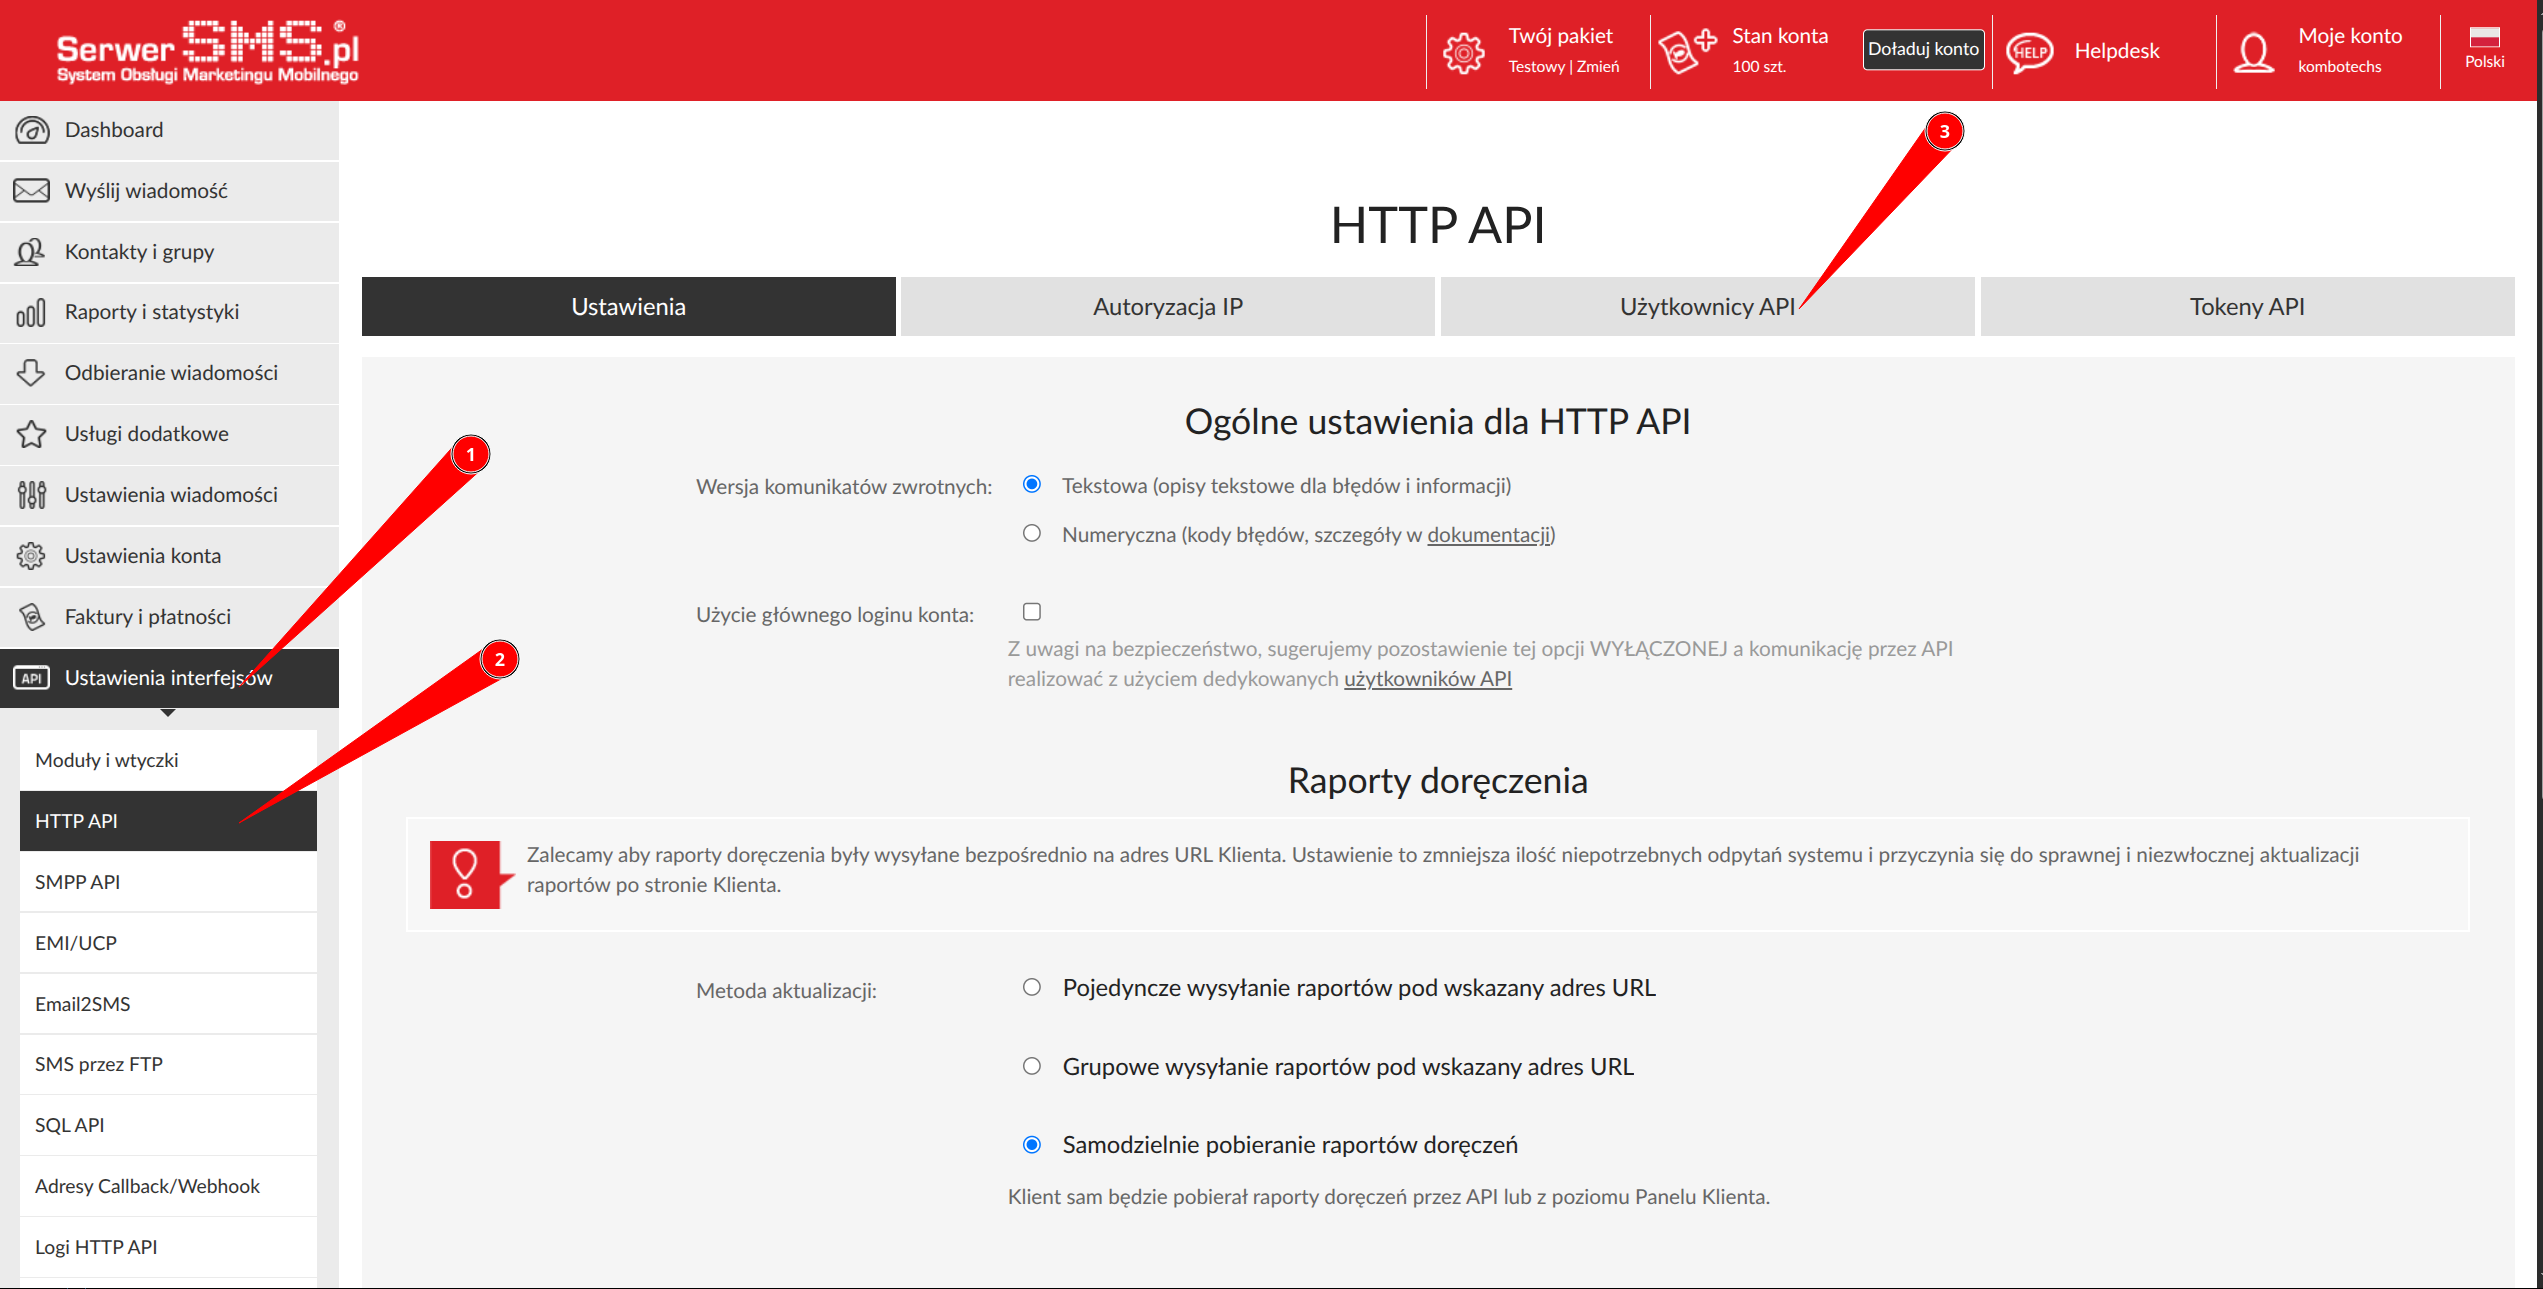Image resolution: width=2543 pixels, height=1289 pixels.
Task: Enable Użycie głównego loginu konta checkbox
Action: (x=1032, y=612)
